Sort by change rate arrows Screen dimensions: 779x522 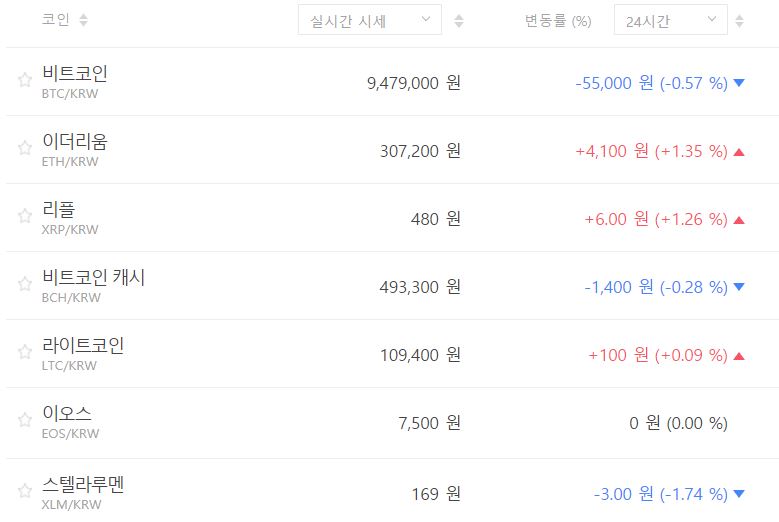pos(739,20)
